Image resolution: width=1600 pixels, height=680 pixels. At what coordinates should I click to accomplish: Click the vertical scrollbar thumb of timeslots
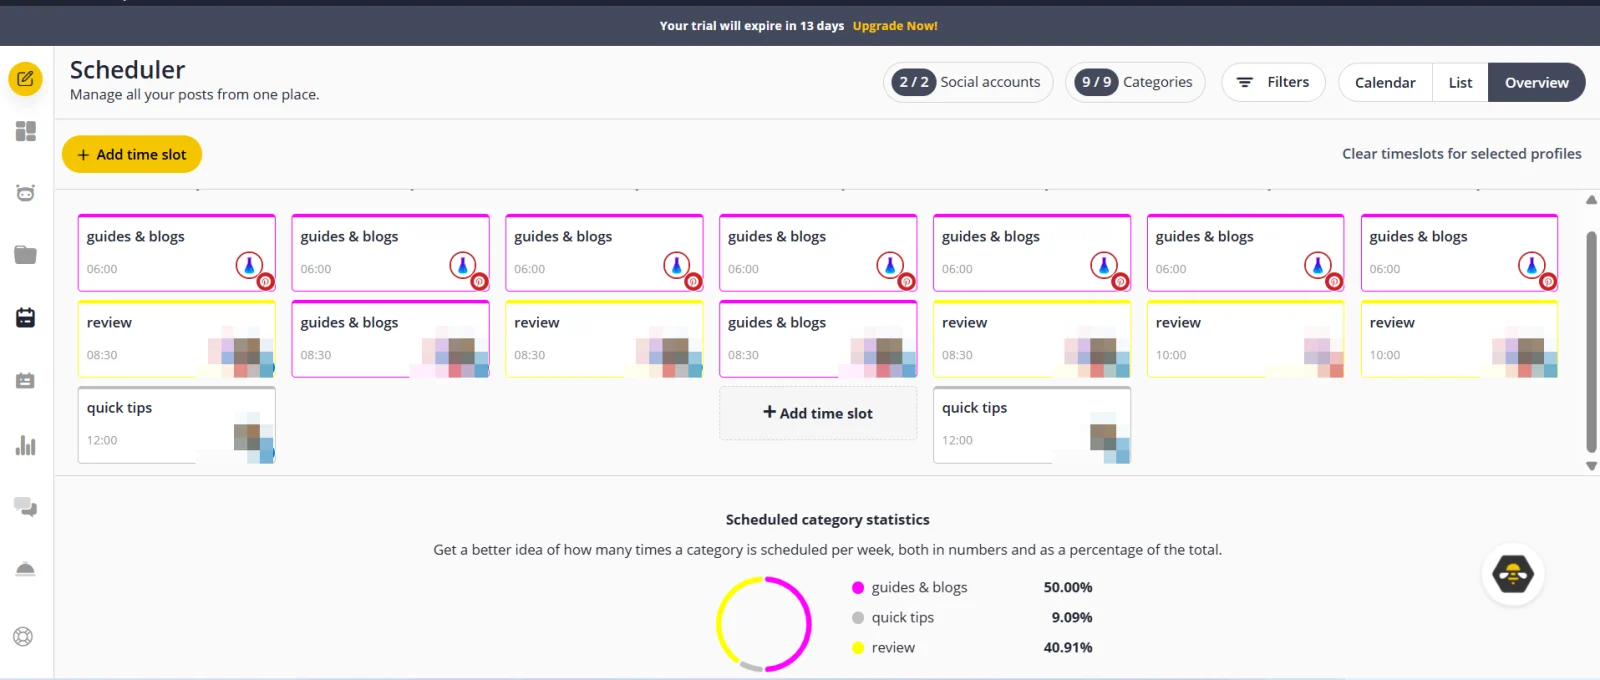click(x=1591, y=342)
